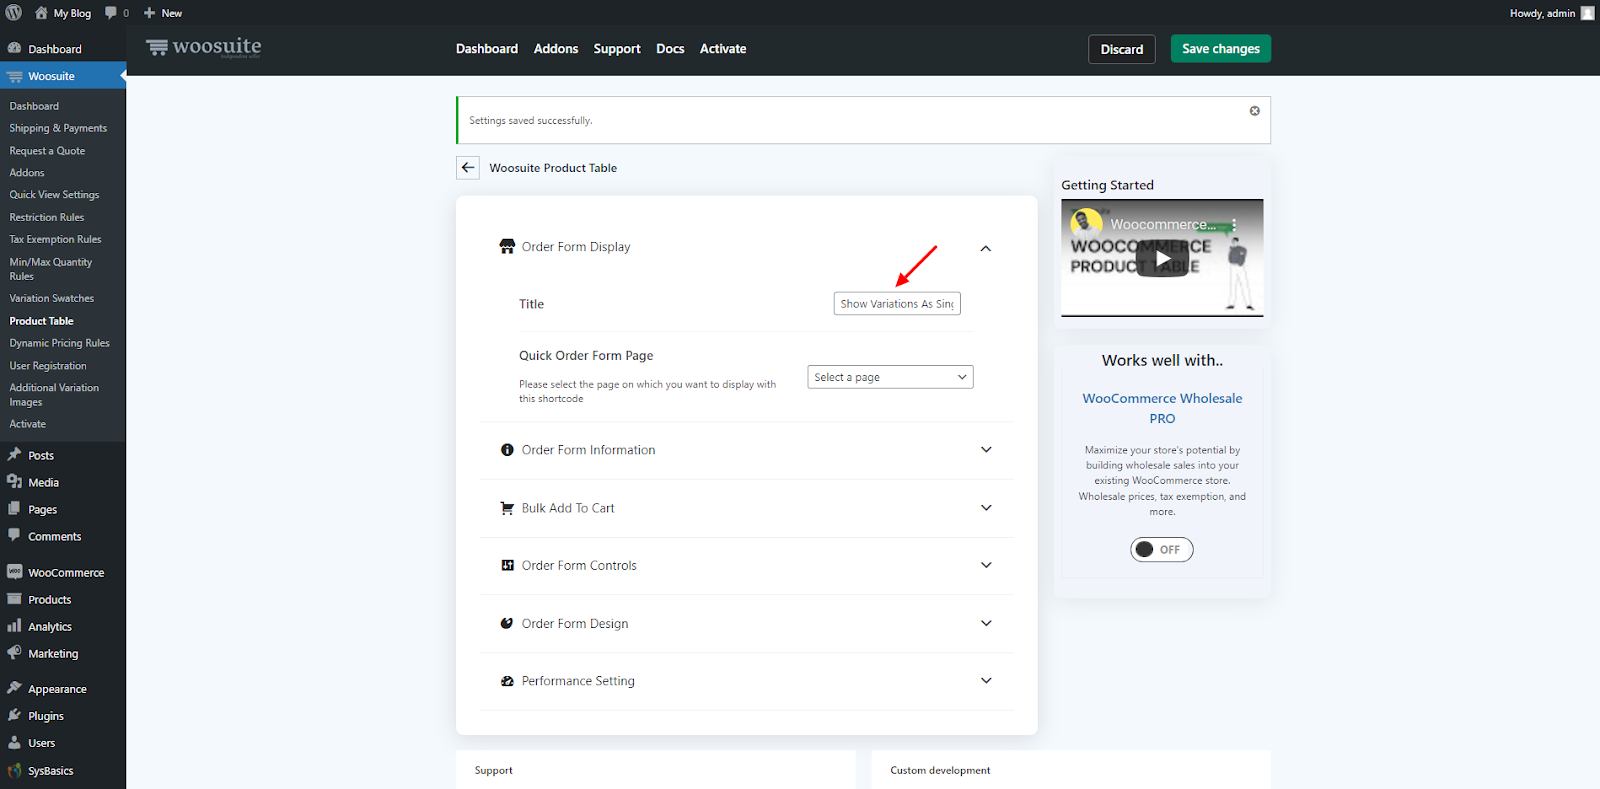Open the Comments menu in sidebar

tap(54, 537)
